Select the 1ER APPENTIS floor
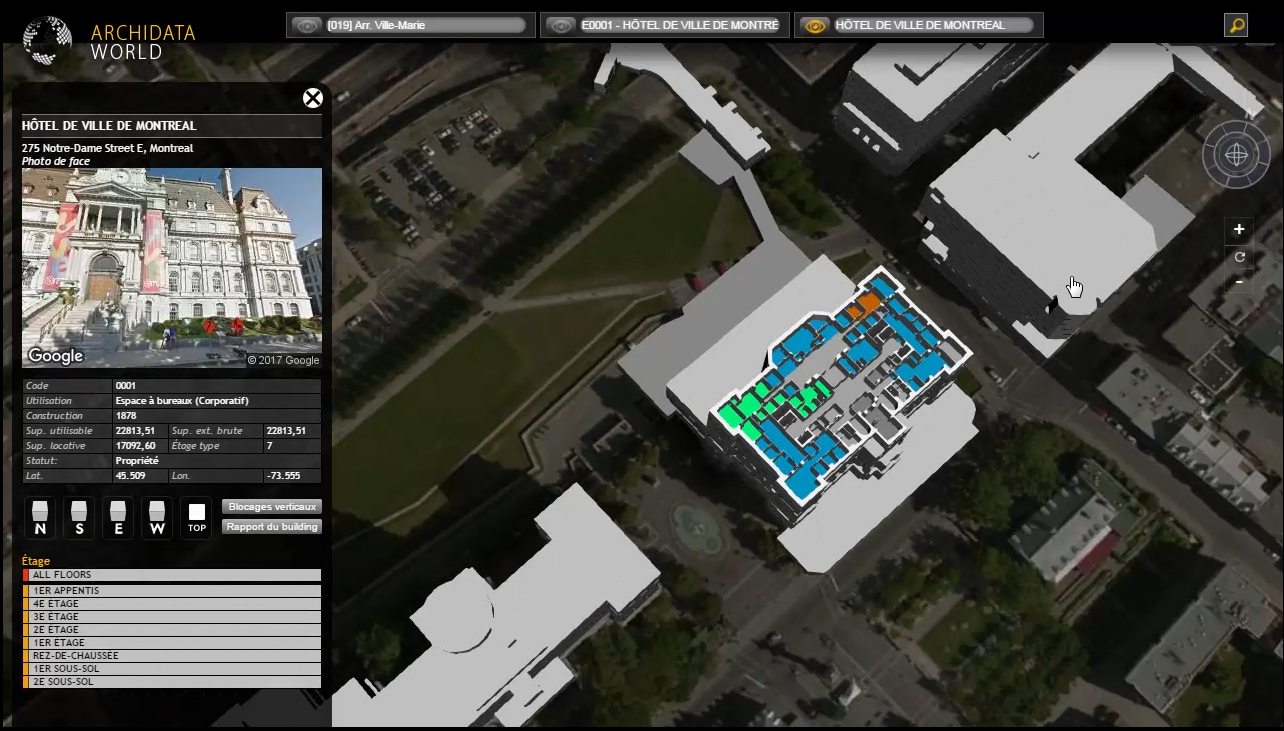 tap(172, 591)
